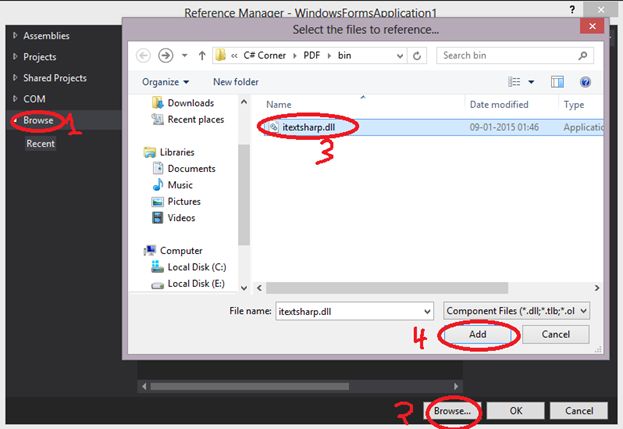This screenshot has height=429, width=623.
Task: Click the search magnifier icon
Action: [x=583, y=56]
